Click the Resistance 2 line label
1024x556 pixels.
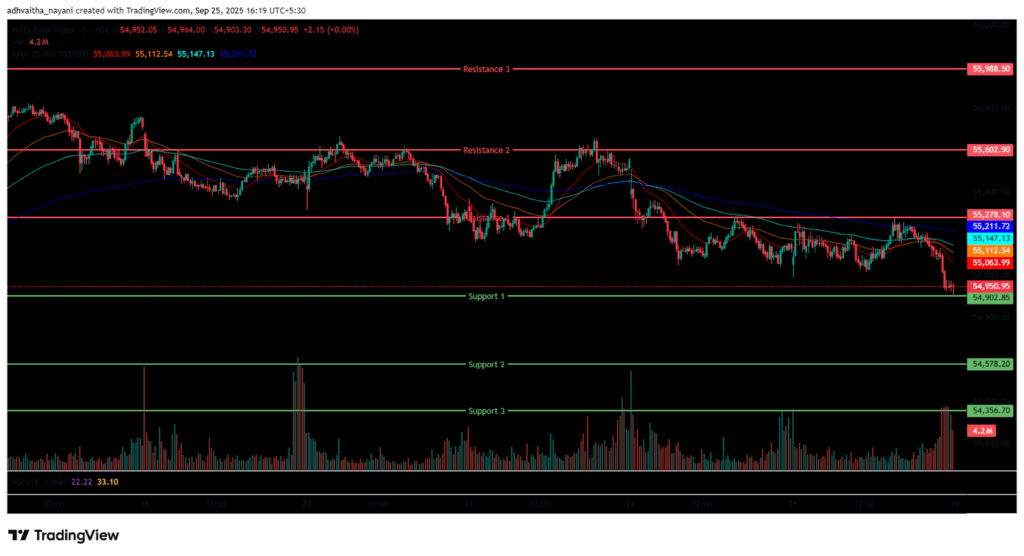[x=486, y=150]
